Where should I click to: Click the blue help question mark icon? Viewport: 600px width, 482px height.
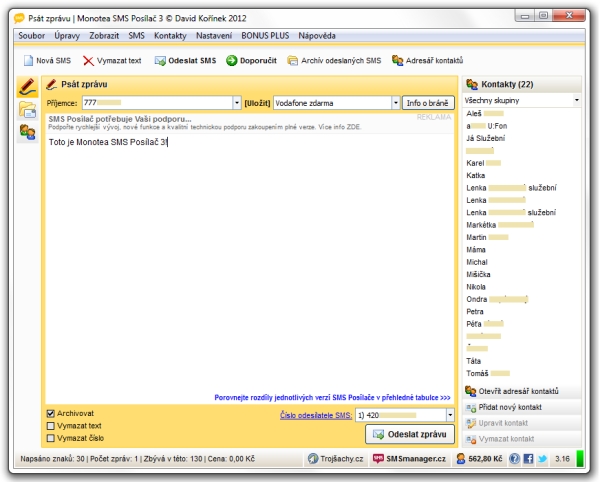(x=514, y=458)
